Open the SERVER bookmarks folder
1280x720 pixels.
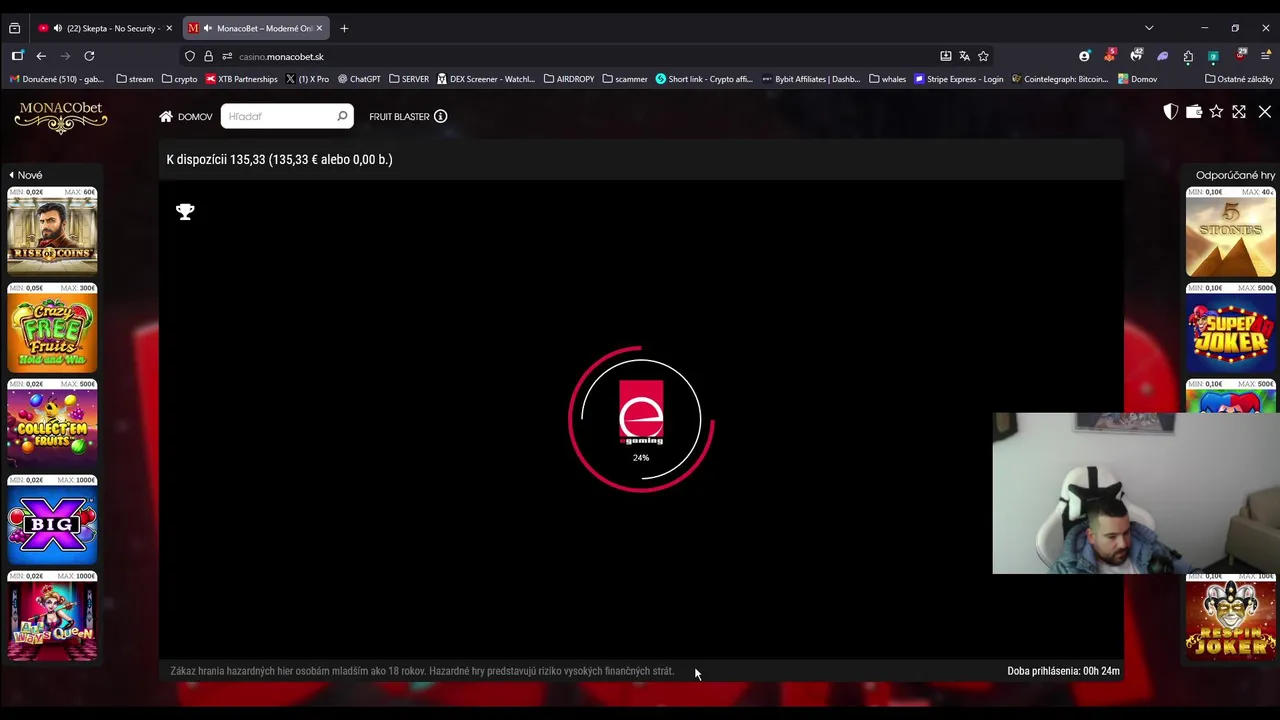[x=408, y=79]
